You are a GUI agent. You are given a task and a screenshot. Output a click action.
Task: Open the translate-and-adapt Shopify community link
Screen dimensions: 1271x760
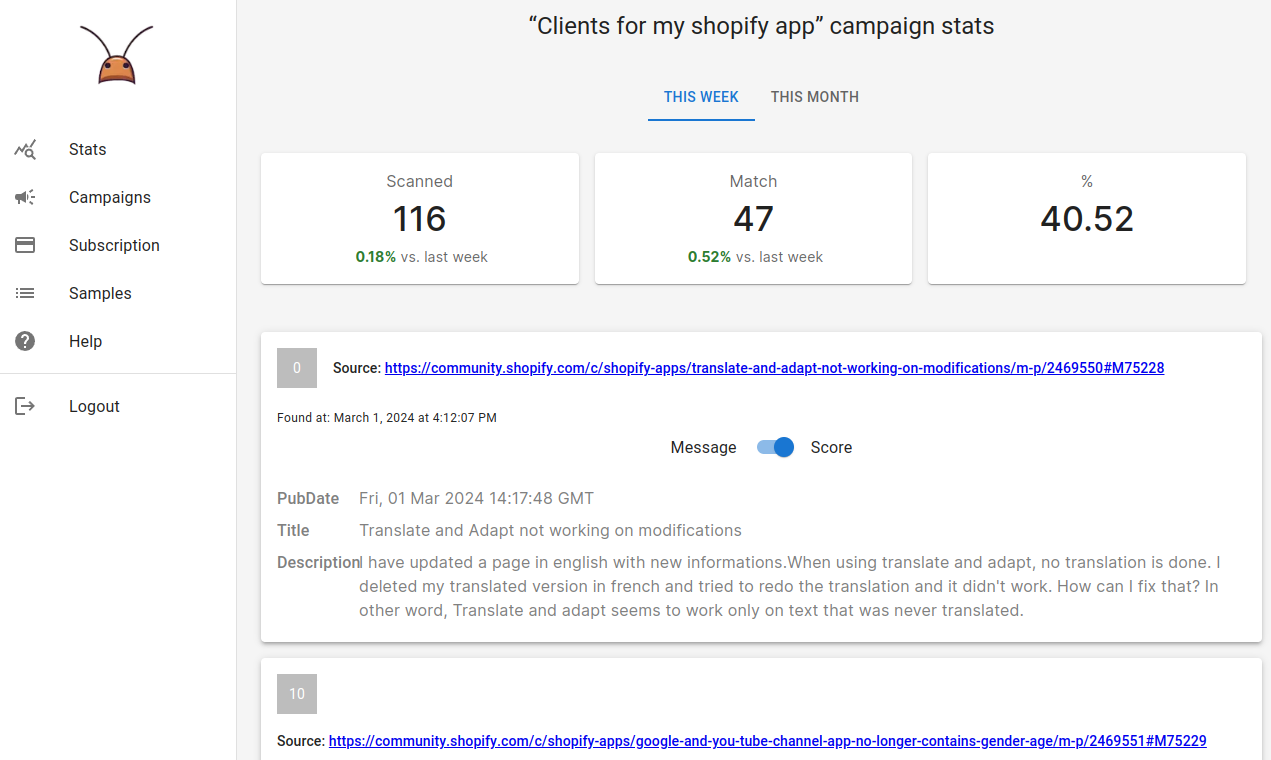click(774, 368)
